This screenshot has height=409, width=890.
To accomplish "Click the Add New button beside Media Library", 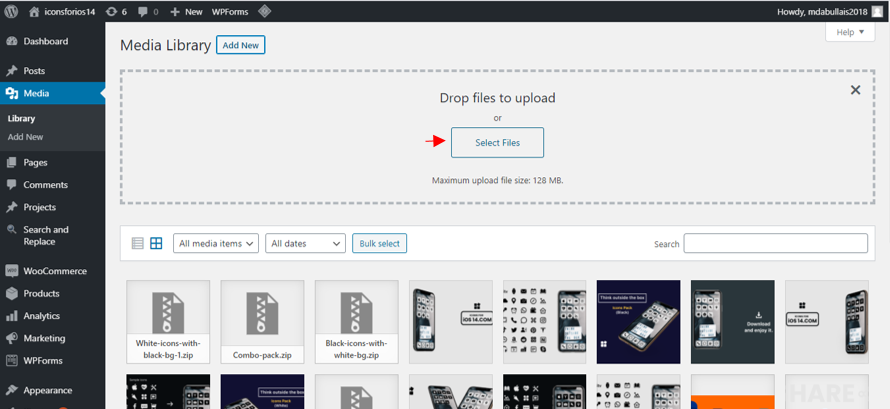I will (241, 45).
